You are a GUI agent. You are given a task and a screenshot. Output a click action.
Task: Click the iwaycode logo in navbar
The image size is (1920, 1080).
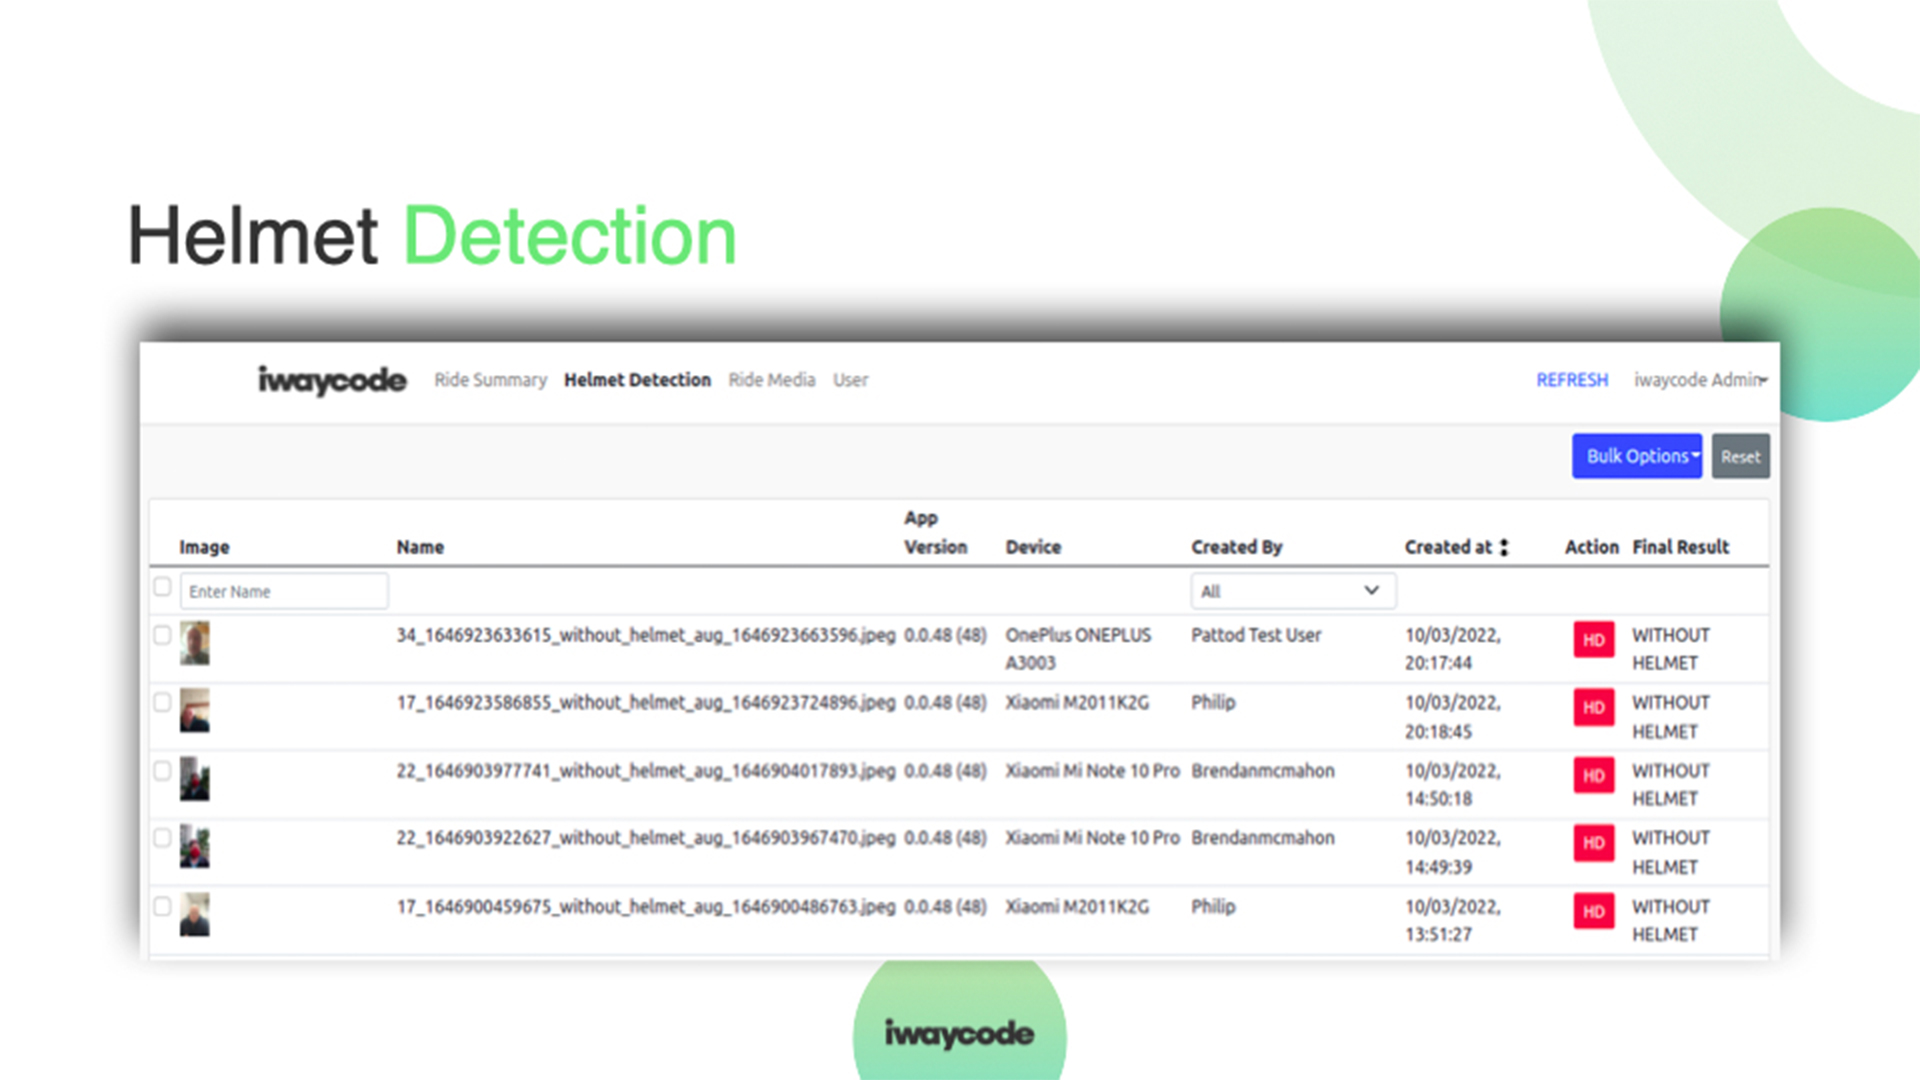pos(332,380)
